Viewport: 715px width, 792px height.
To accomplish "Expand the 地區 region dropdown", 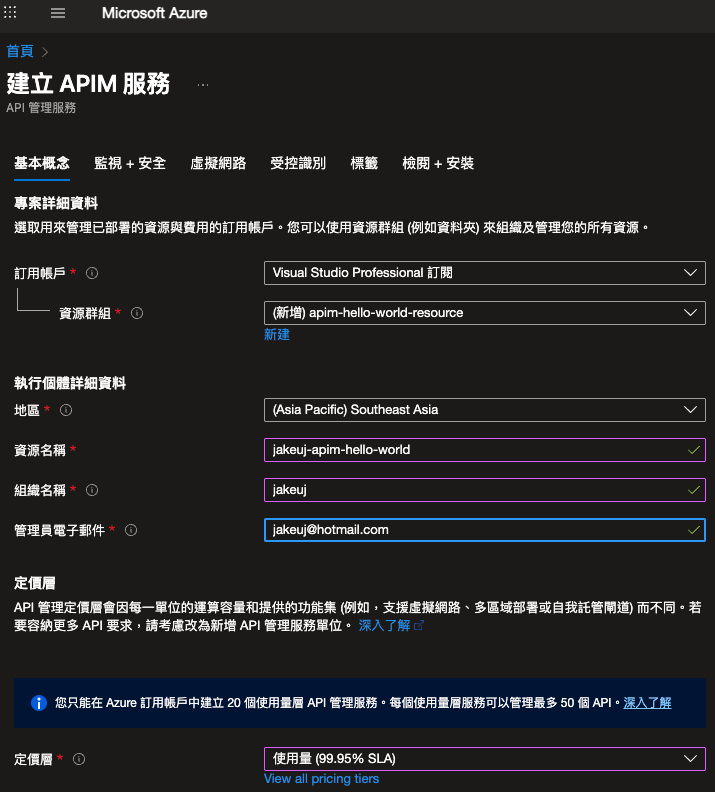I will 485,410.
